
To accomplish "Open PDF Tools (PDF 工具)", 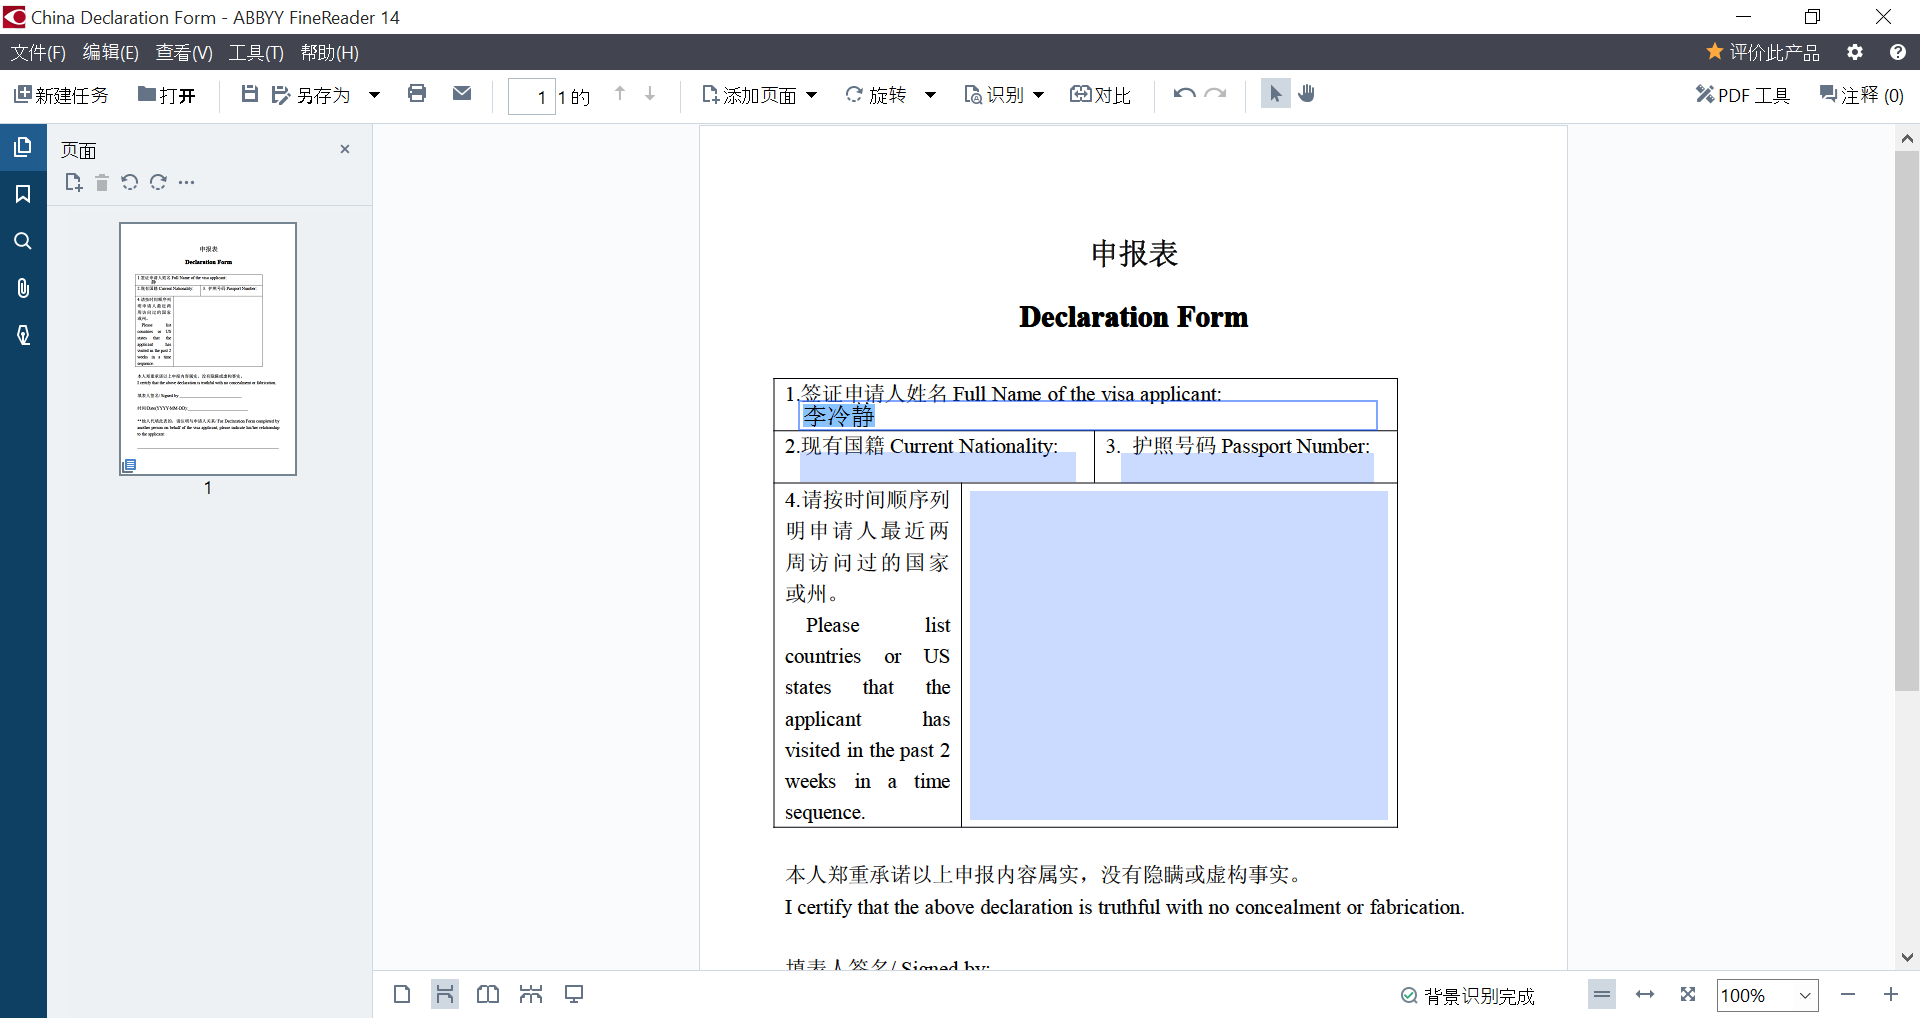I will click(1743, 95).
